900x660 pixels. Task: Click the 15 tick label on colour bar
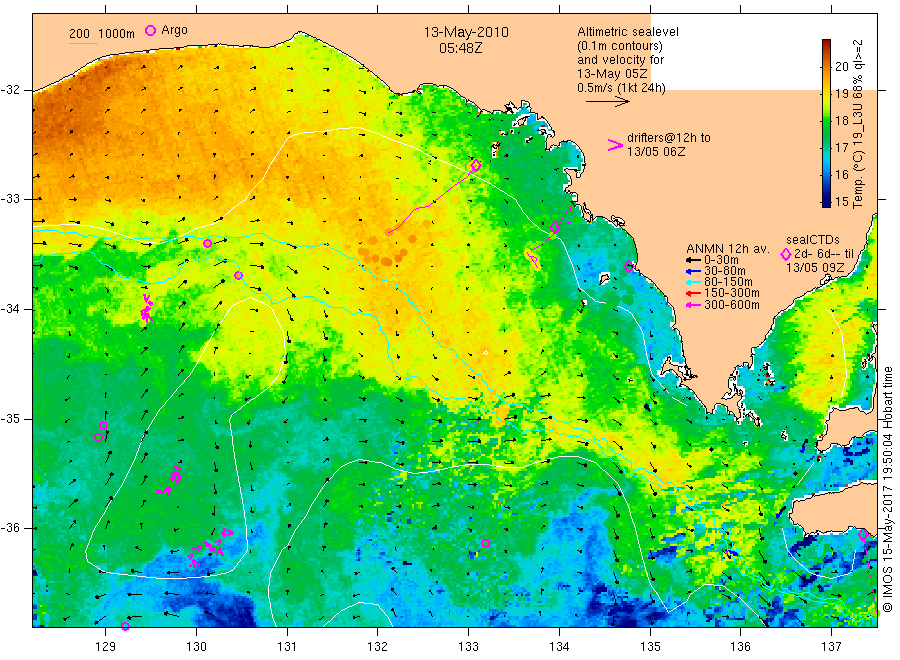click(841, 201)
